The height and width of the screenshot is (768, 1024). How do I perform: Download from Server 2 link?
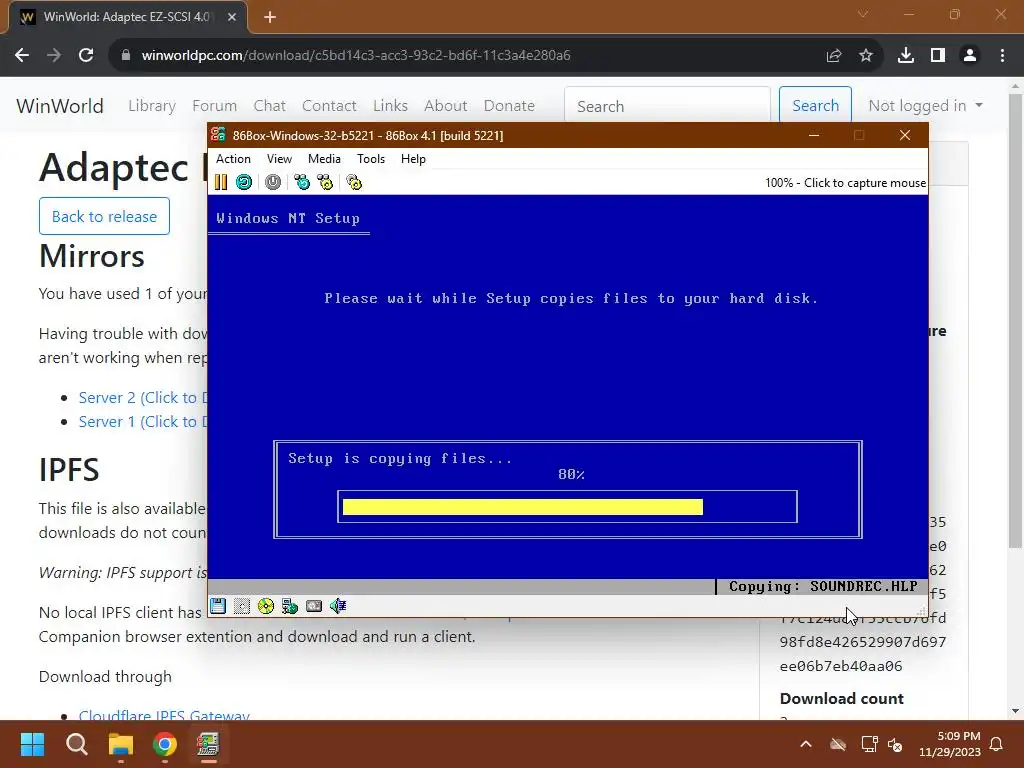(142, 398)
